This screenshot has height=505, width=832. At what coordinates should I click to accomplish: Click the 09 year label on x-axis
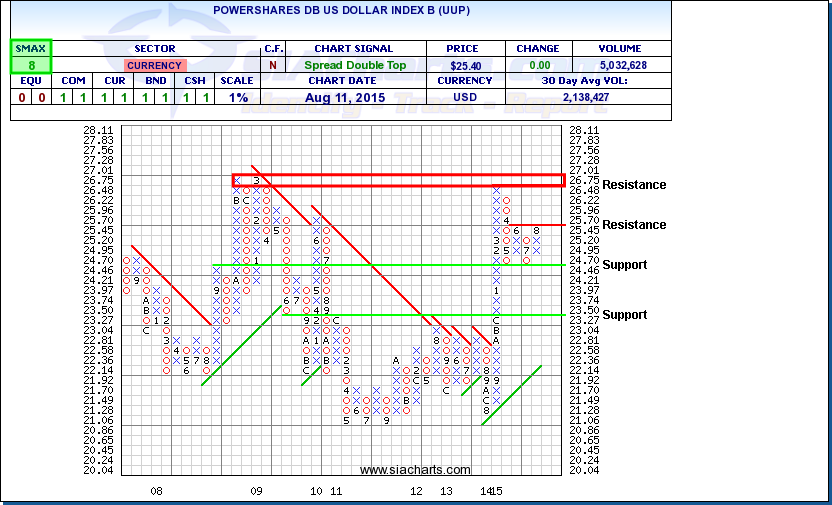(256, 492)
